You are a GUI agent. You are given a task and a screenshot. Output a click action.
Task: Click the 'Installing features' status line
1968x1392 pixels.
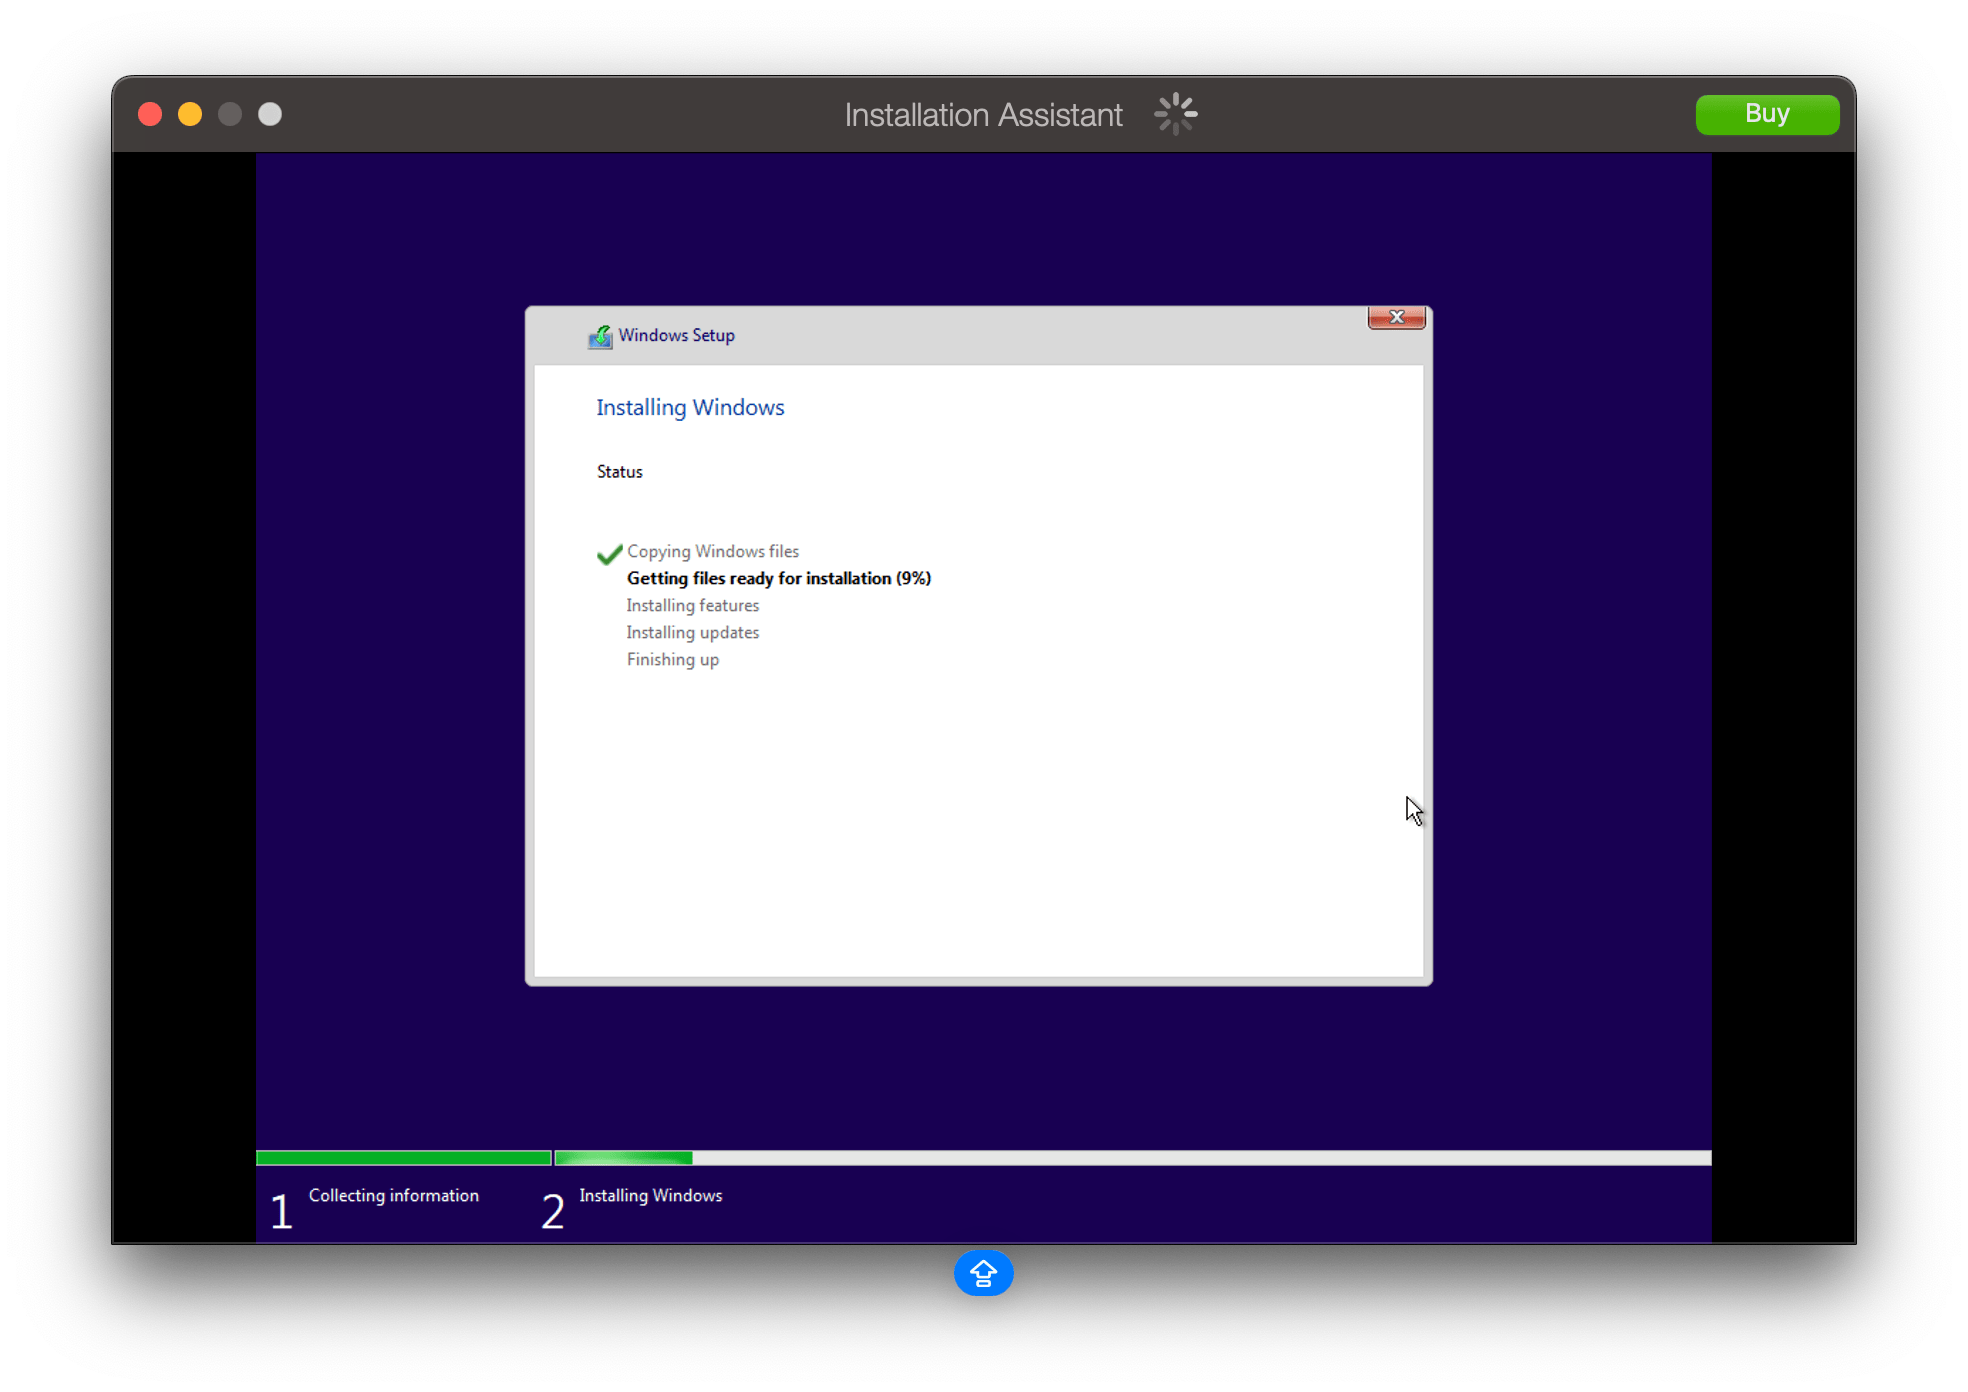click(x=692, y=605)
